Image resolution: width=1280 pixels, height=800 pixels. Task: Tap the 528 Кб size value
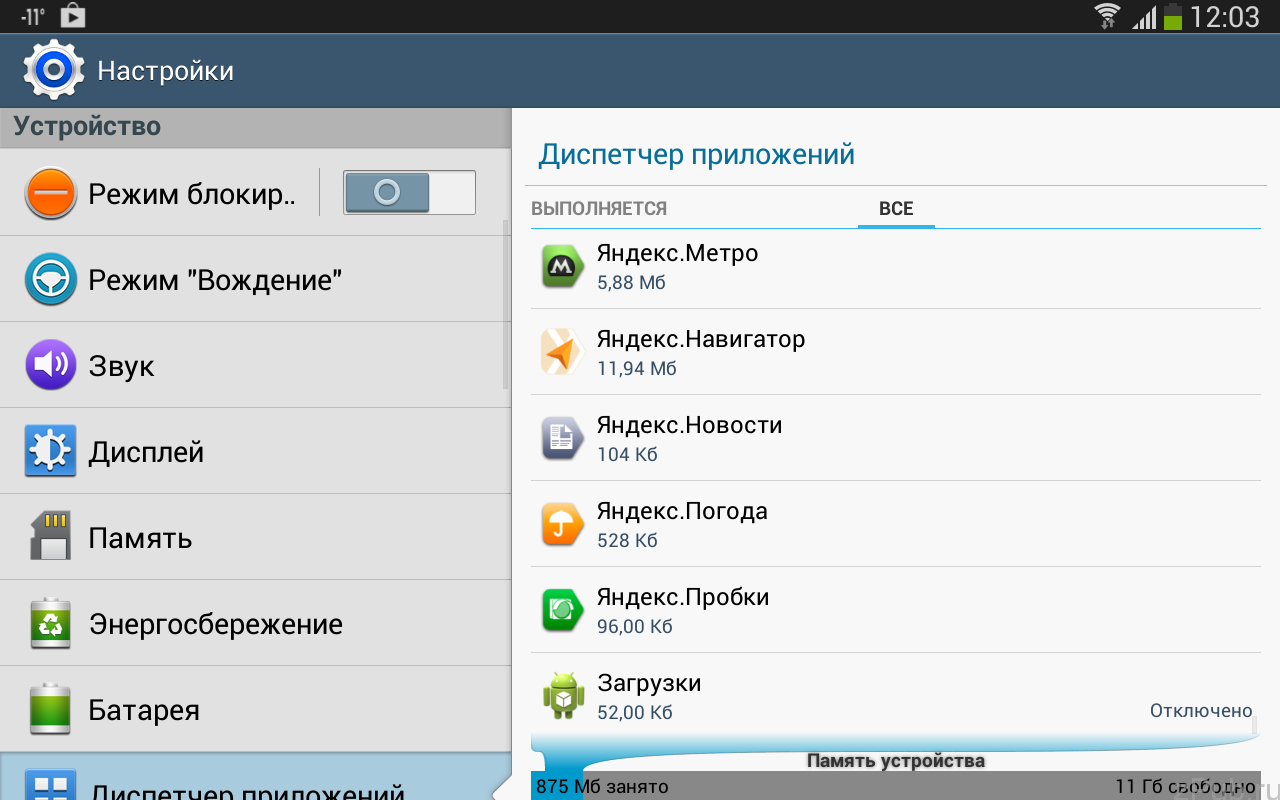coord(627,541)
